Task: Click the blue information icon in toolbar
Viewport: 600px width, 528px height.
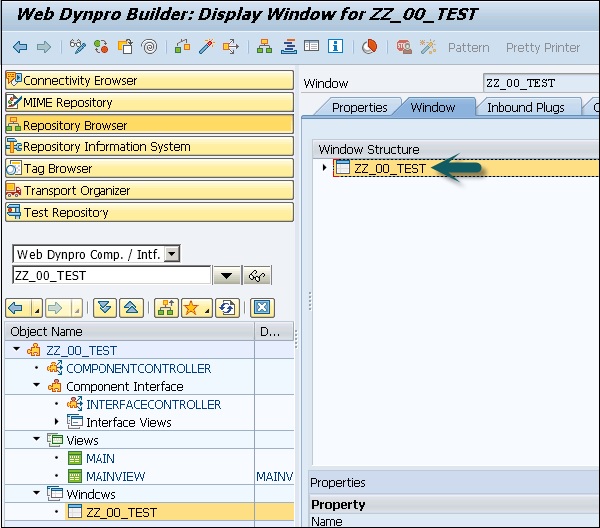Action: [x=335, y=47]
